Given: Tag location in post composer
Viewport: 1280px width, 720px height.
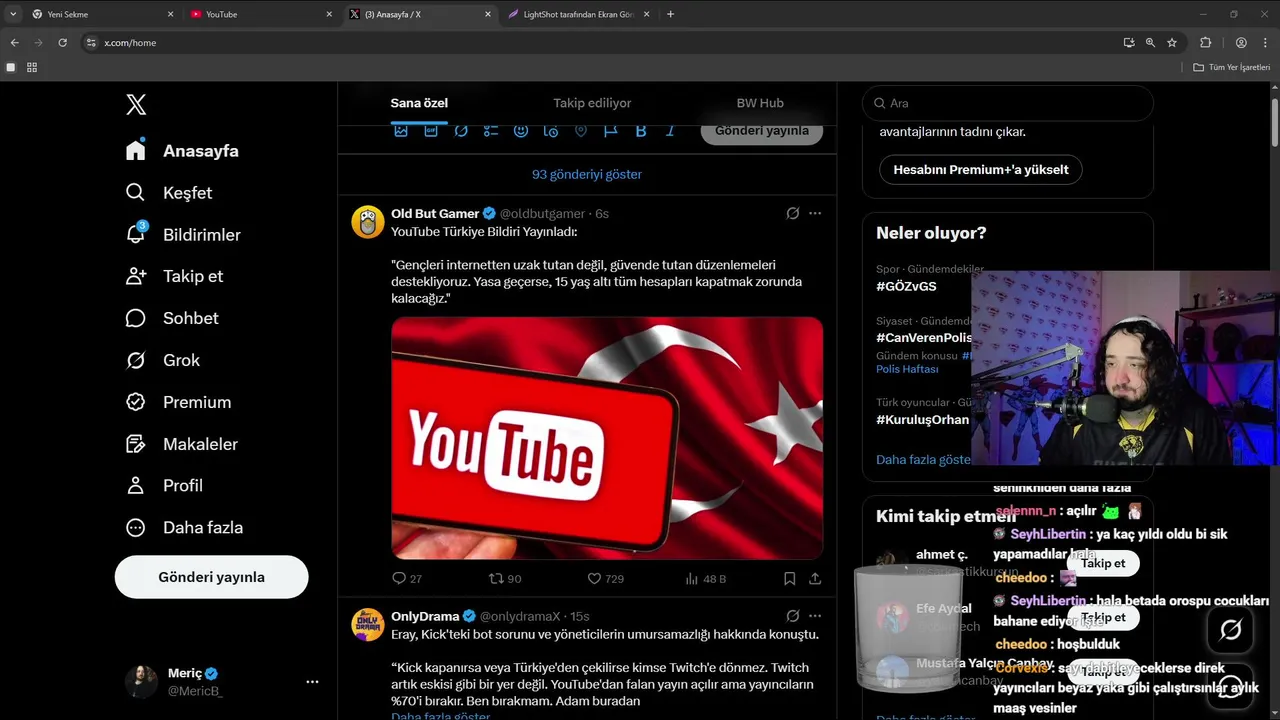Looking at the screenshot, I should (581, 131).
